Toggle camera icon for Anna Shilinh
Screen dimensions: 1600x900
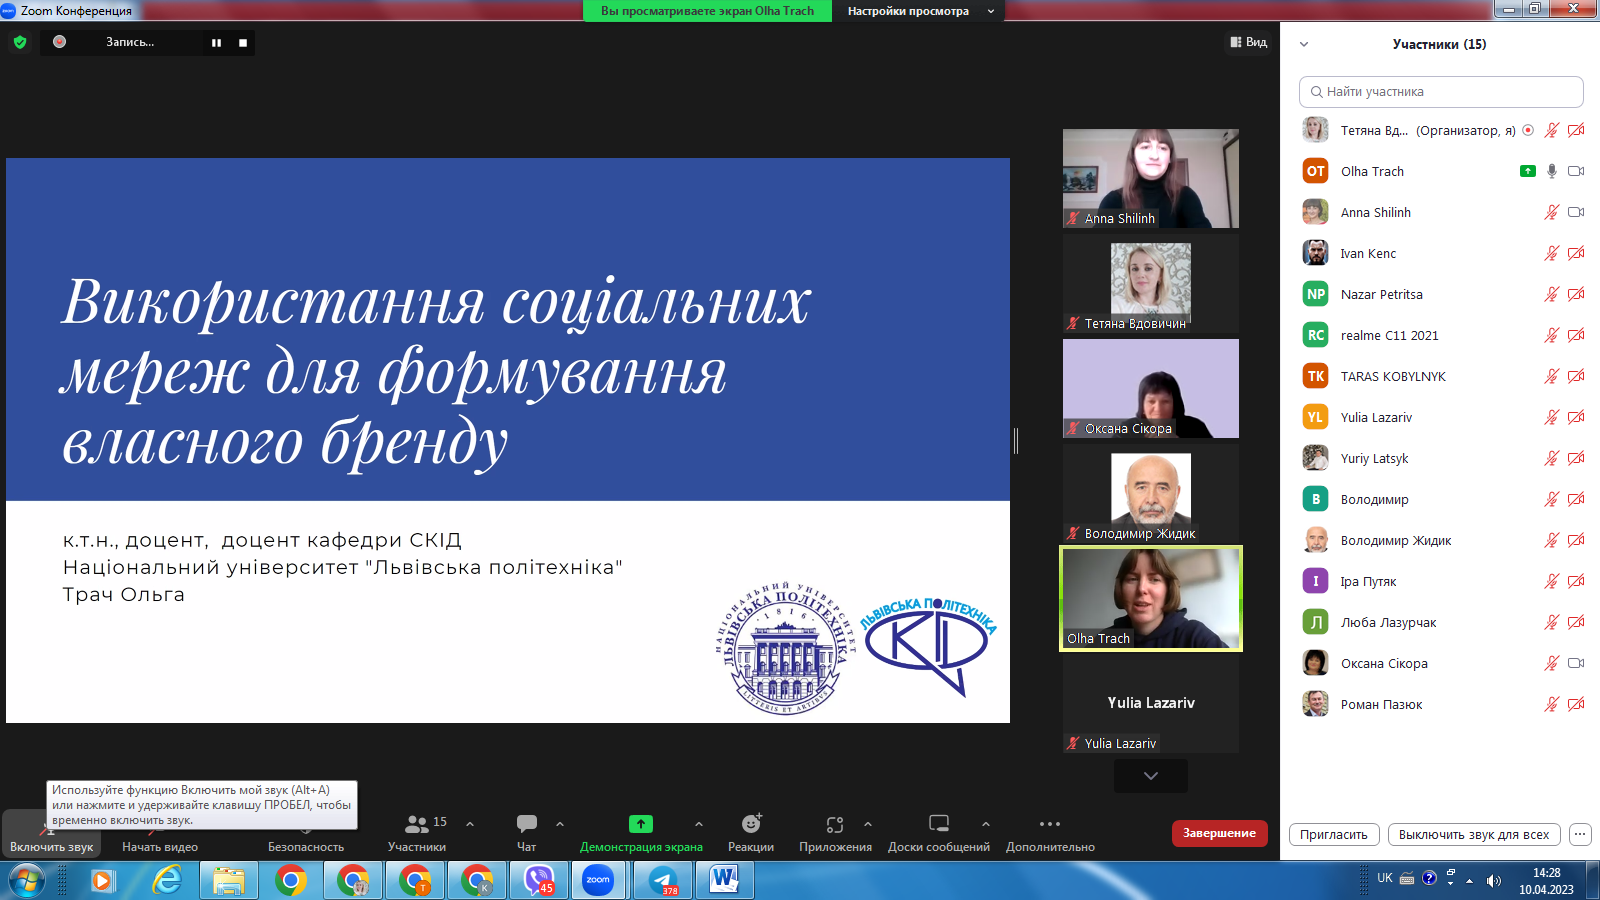1576,212
